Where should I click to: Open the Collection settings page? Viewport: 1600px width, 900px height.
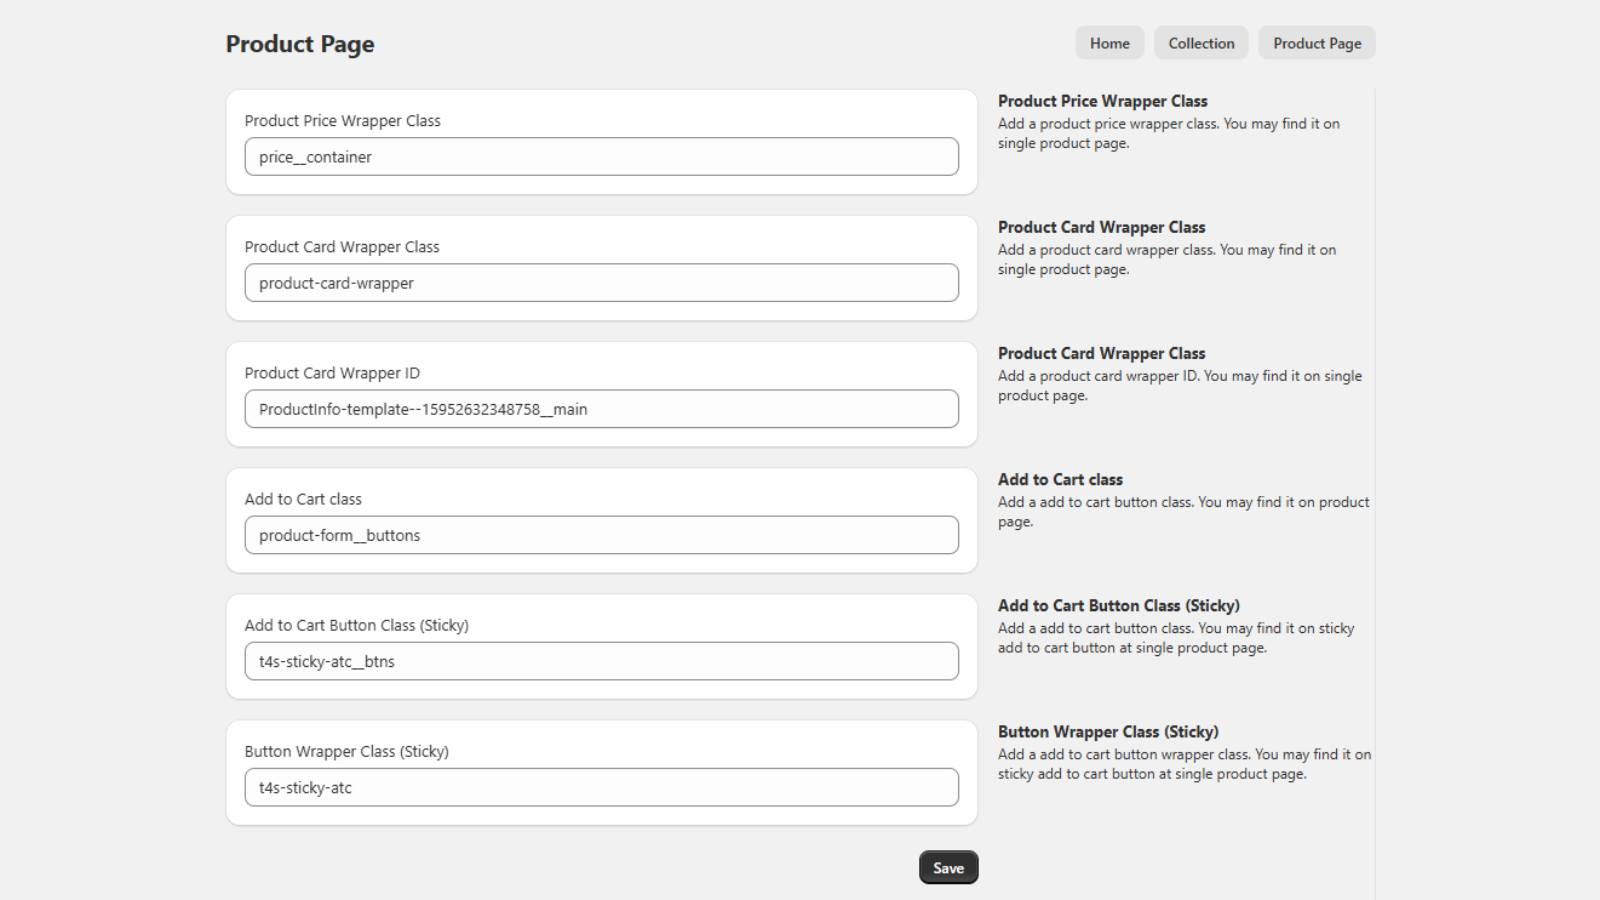pyautogui.click(x=1200, y=43)
